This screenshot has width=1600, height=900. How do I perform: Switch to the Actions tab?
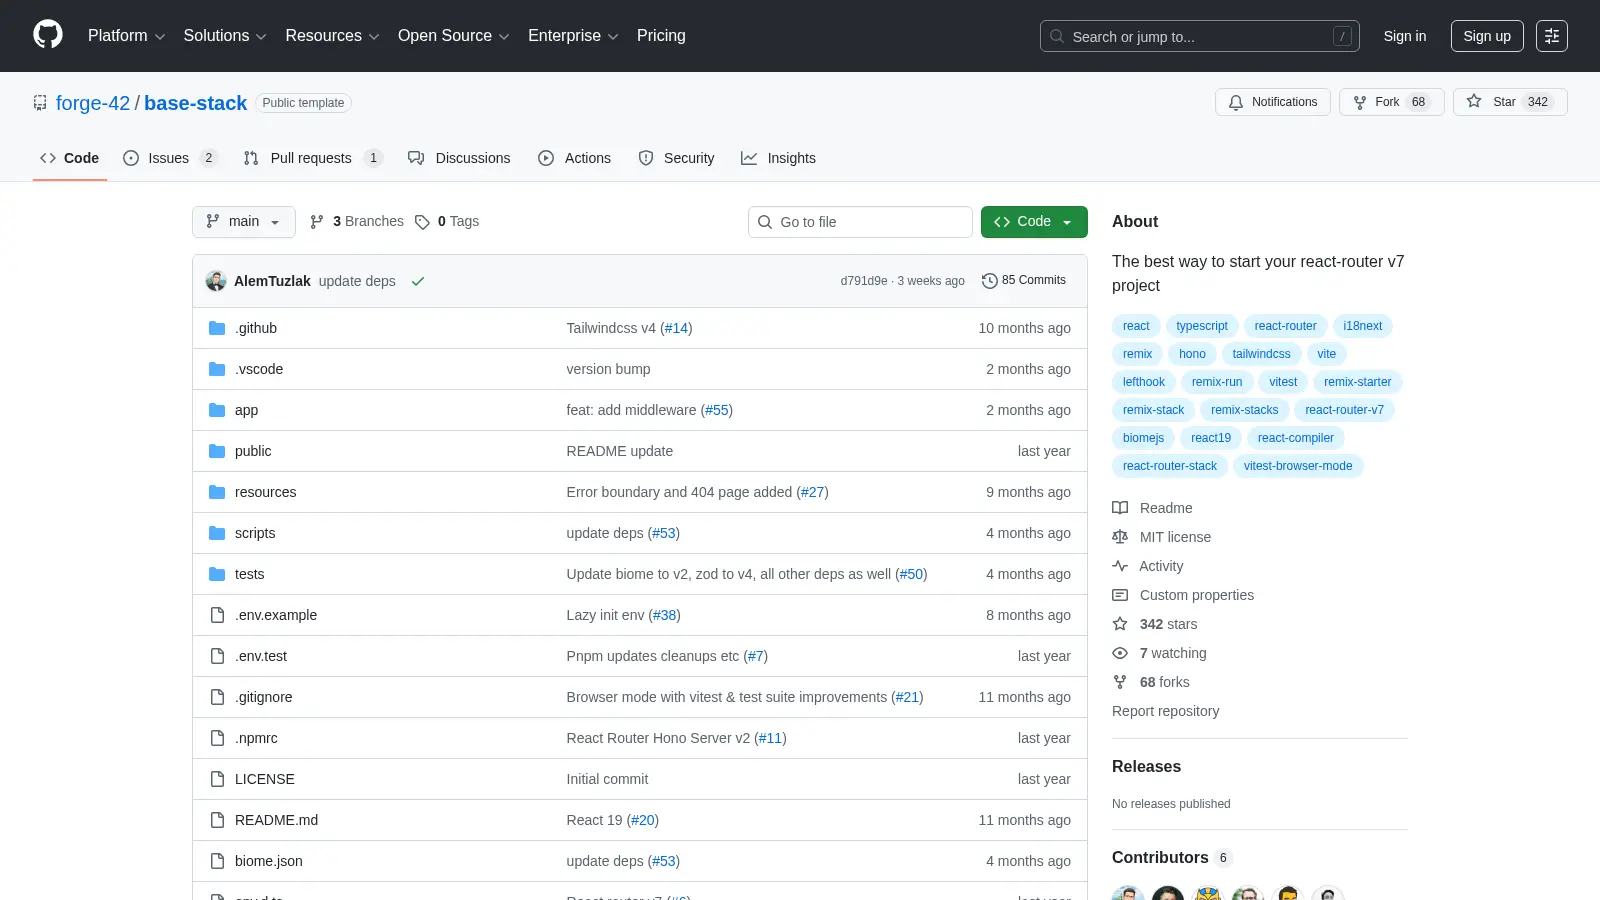coord(574,158)
